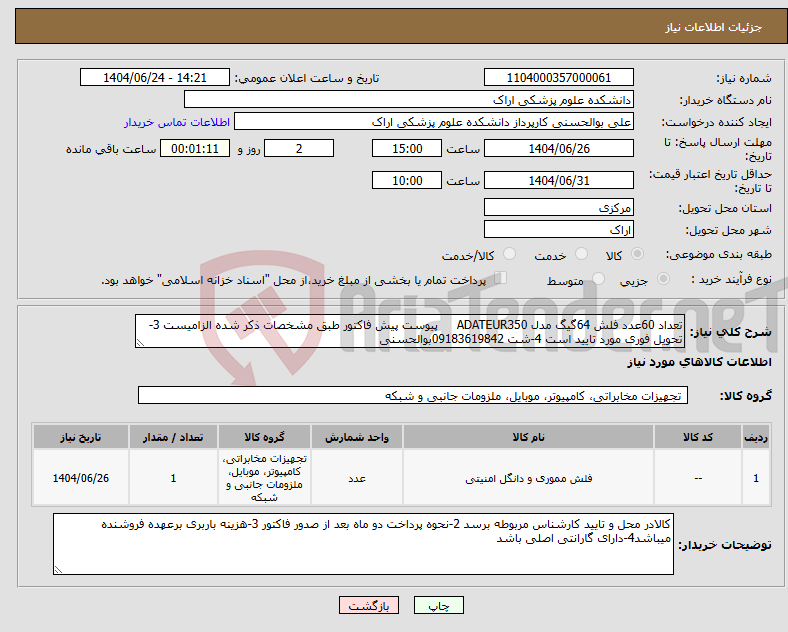Click the شهر محل تحویل field اراک
Viewport: 788px width, 632px height.
[558, 229]
